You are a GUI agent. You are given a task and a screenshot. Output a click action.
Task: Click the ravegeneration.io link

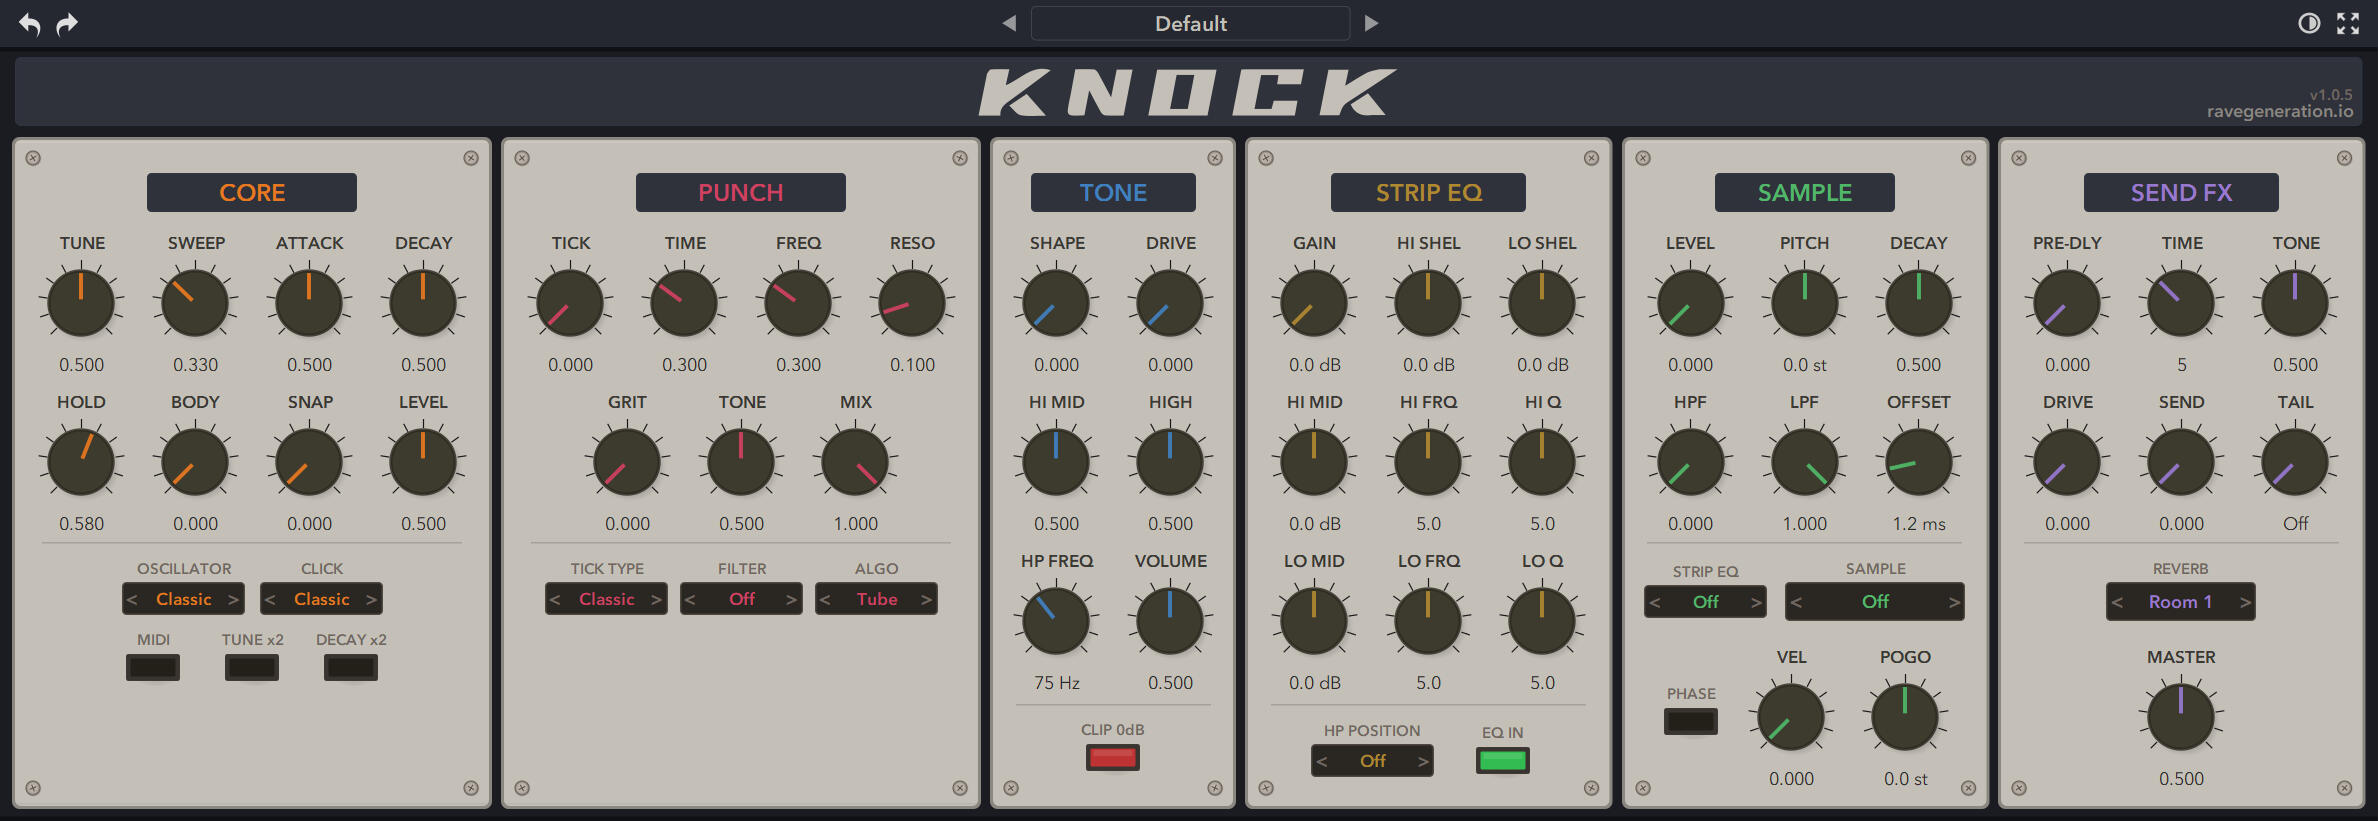[x=2279, y=112]
